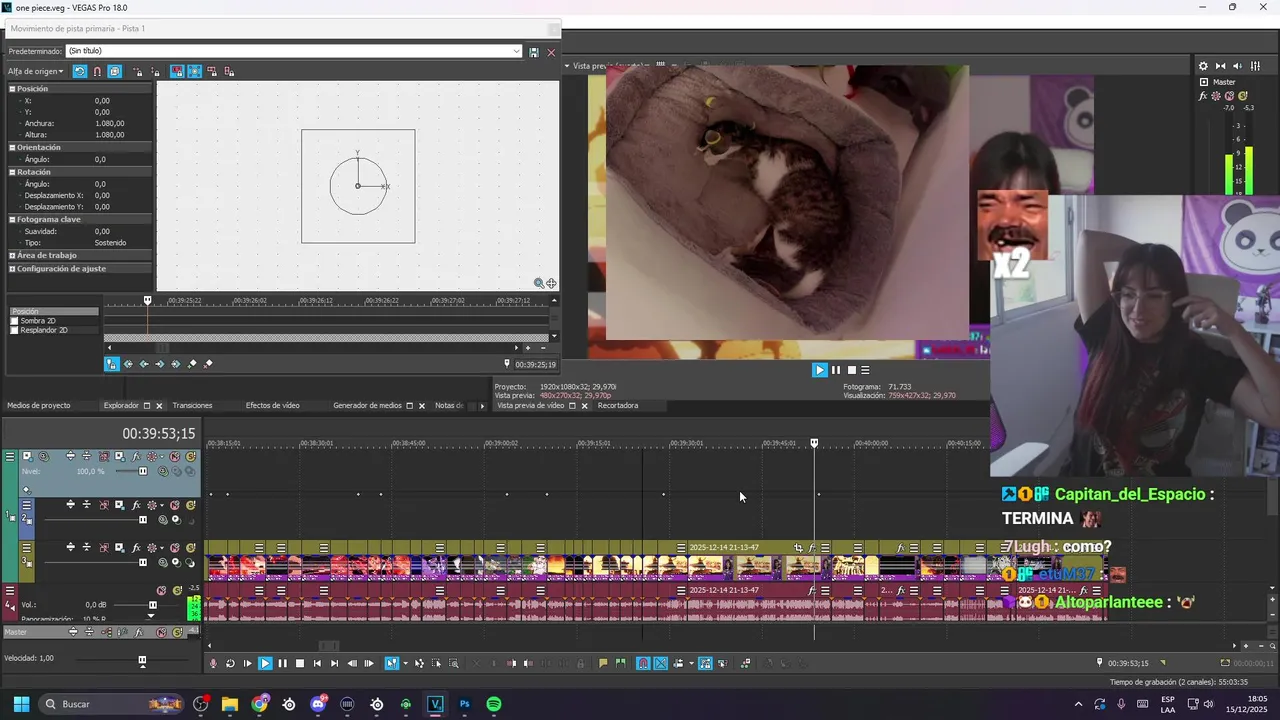
Task: Open preview settings gear icon
Action: tap(1203, 66)
